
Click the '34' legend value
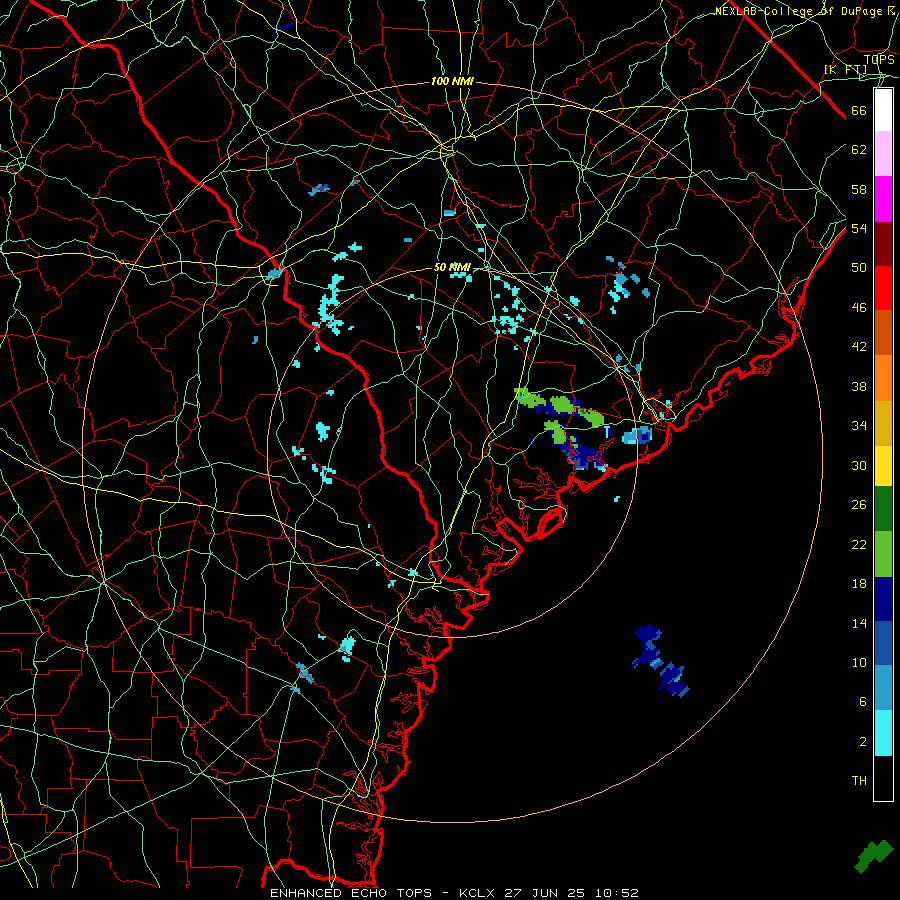(859, 425)
